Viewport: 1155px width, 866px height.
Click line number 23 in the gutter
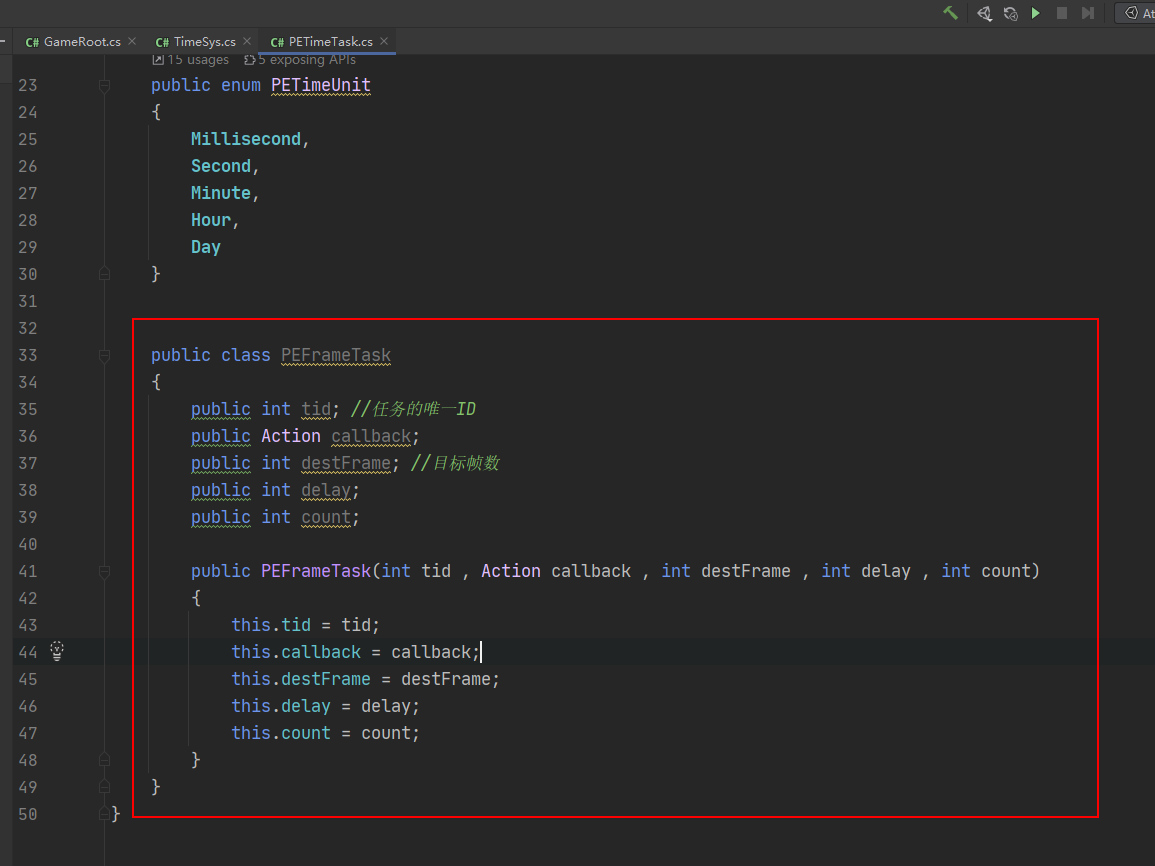(28, 85)
